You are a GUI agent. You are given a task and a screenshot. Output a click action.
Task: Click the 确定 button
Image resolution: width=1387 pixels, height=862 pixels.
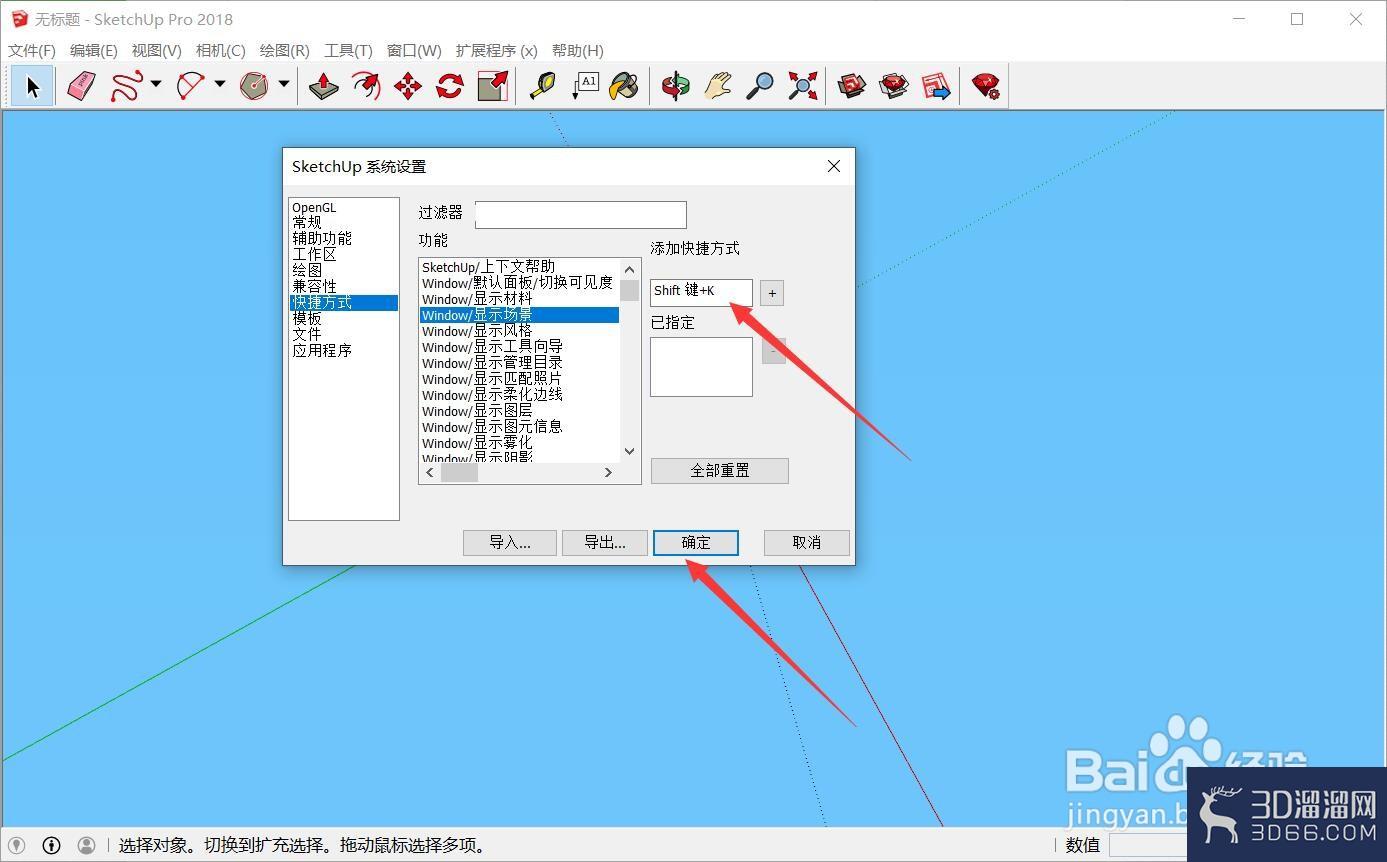tap(696, 543)
